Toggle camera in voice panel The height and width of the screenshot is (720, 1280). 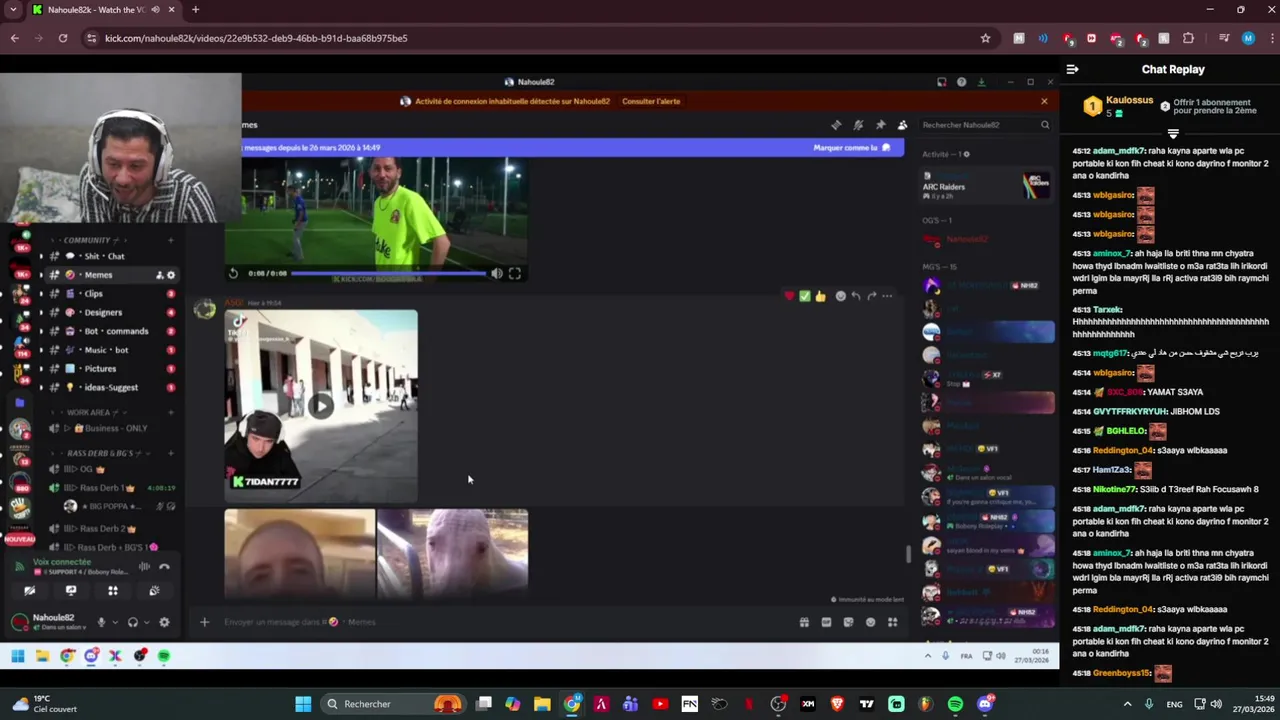(29, 591)
